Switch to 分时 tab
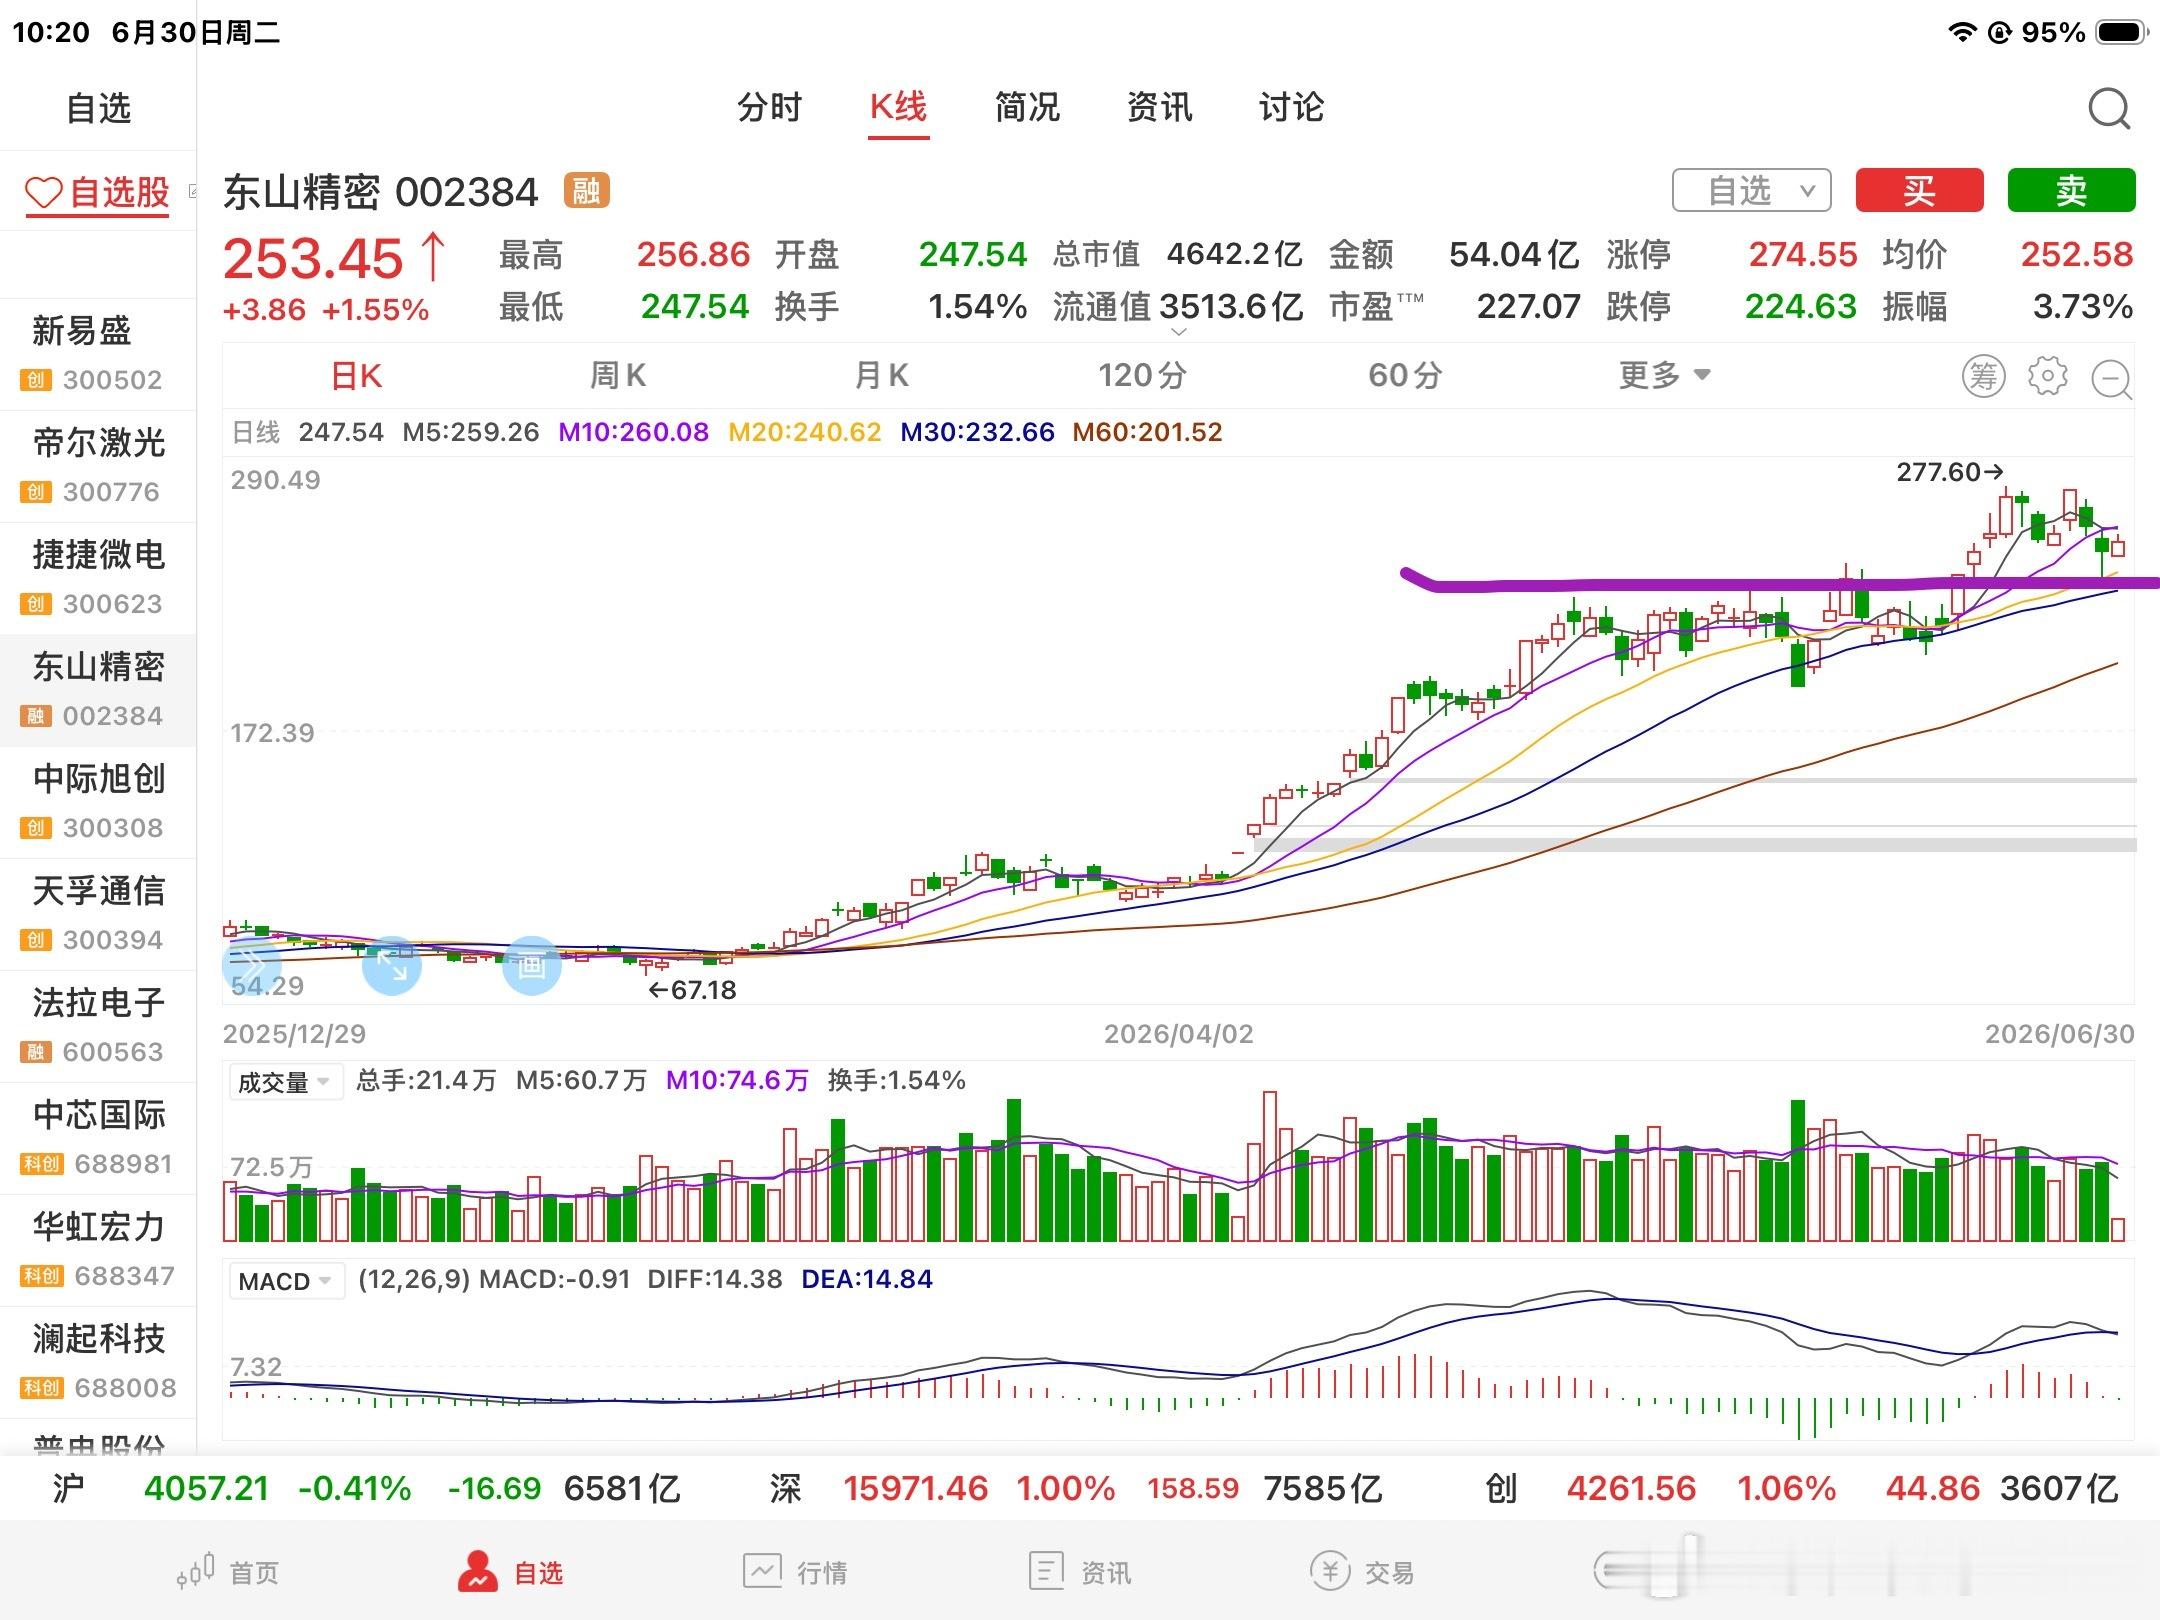 (x=769, y=107)
